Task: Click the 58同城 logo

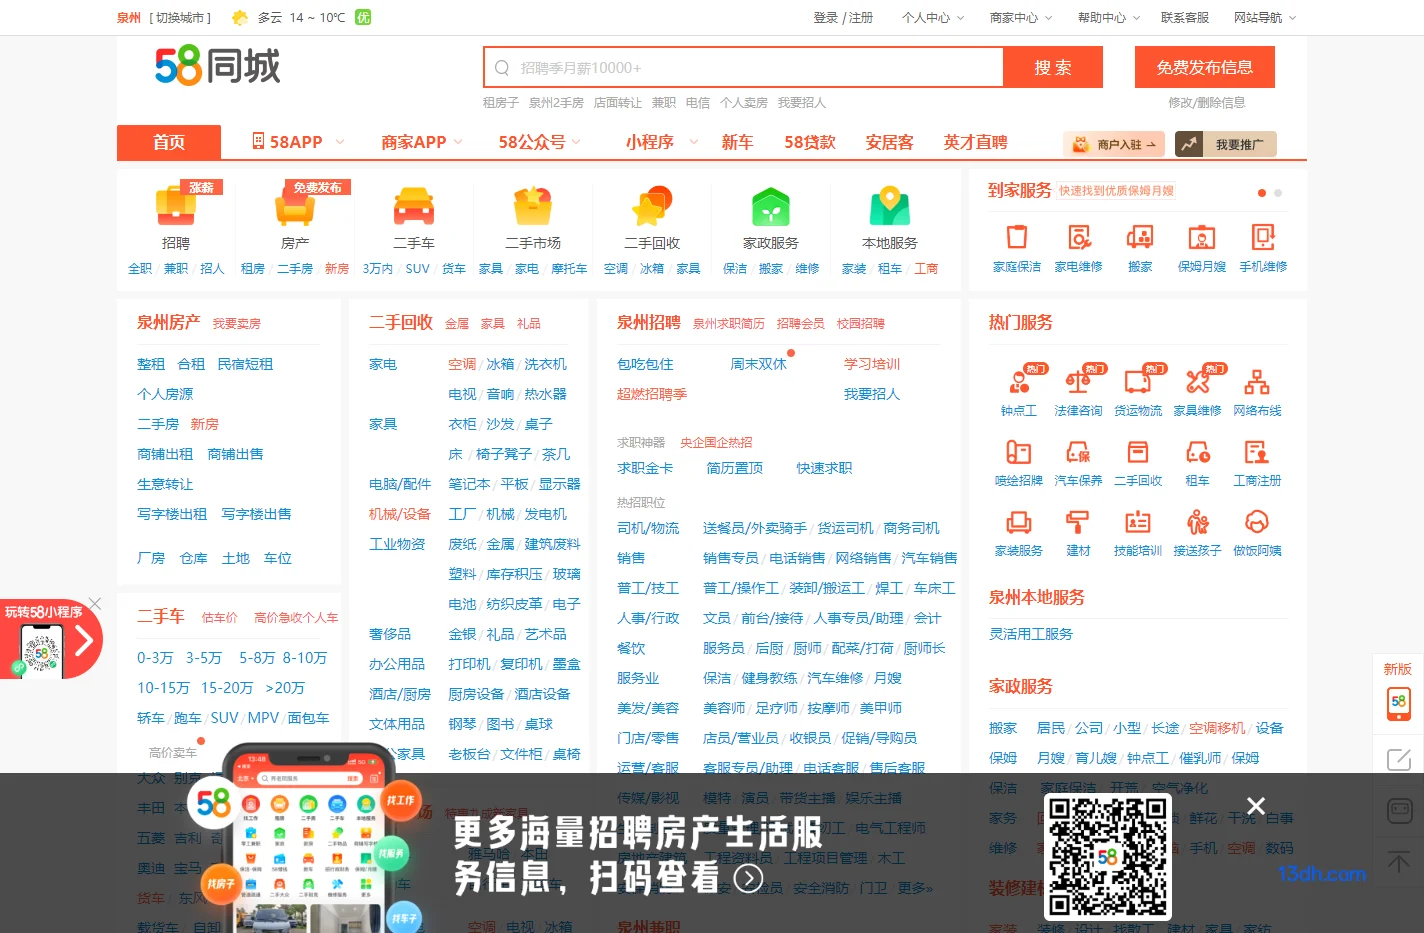Action: (218, 66)
